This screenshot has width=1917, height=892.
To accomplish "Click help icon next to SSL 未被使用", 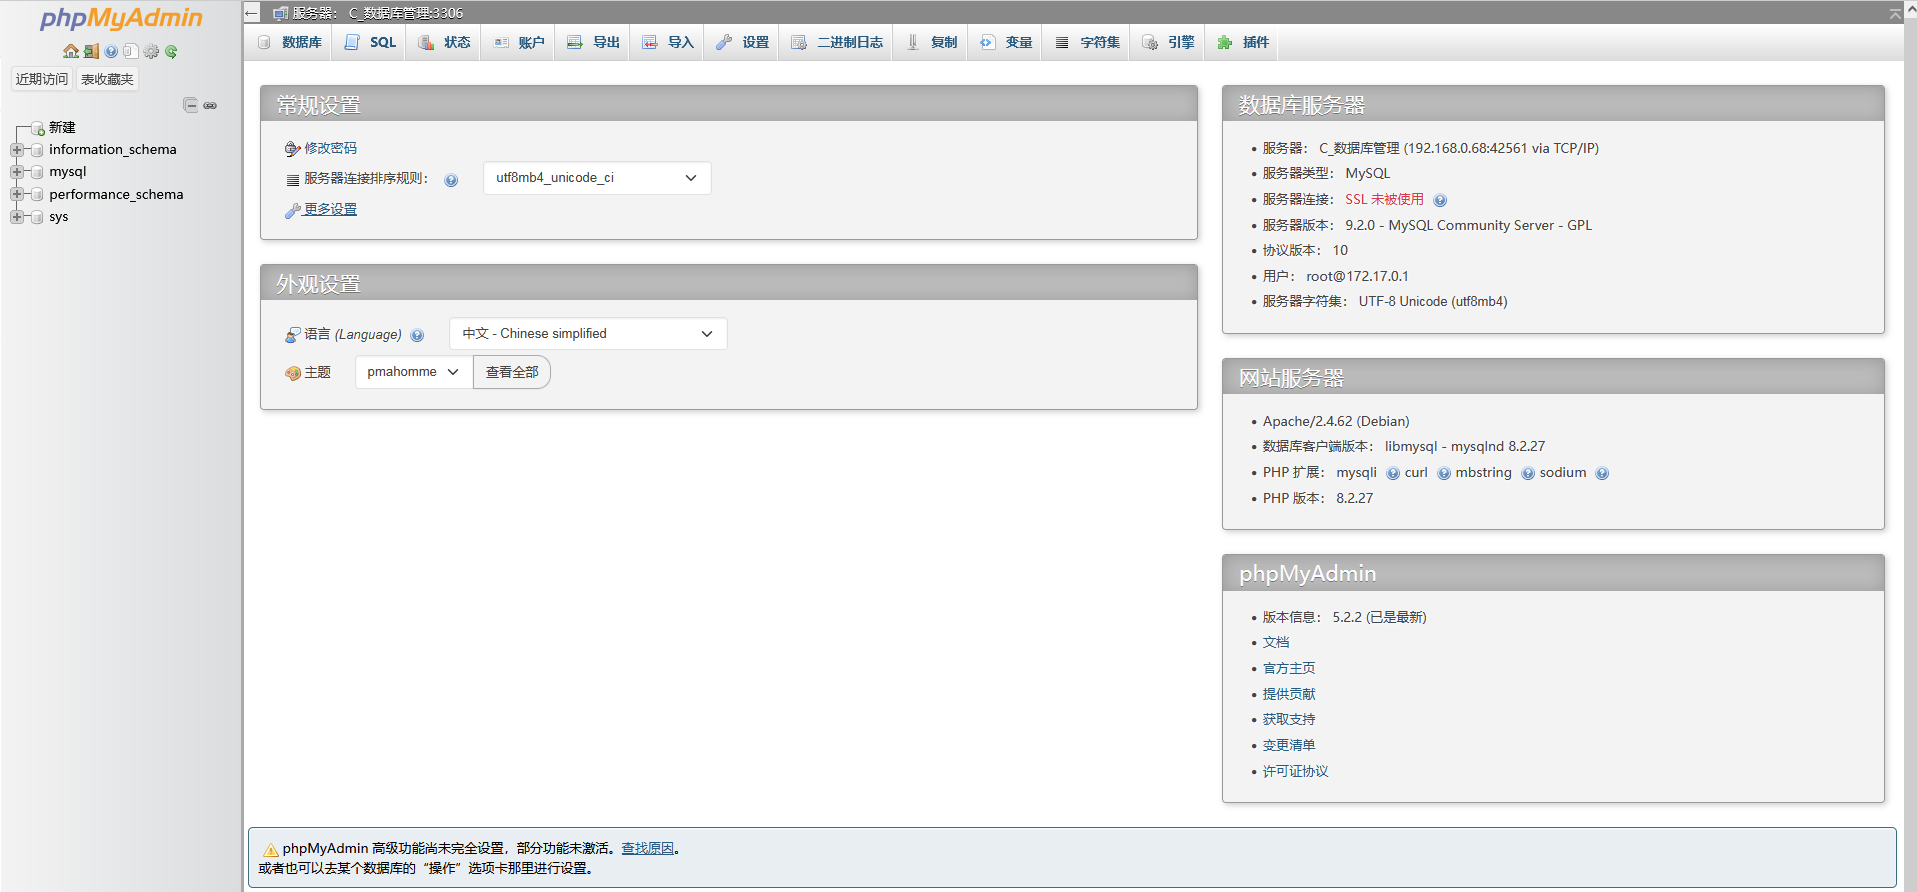I will pyautogui.click(x=1440, y=200).
